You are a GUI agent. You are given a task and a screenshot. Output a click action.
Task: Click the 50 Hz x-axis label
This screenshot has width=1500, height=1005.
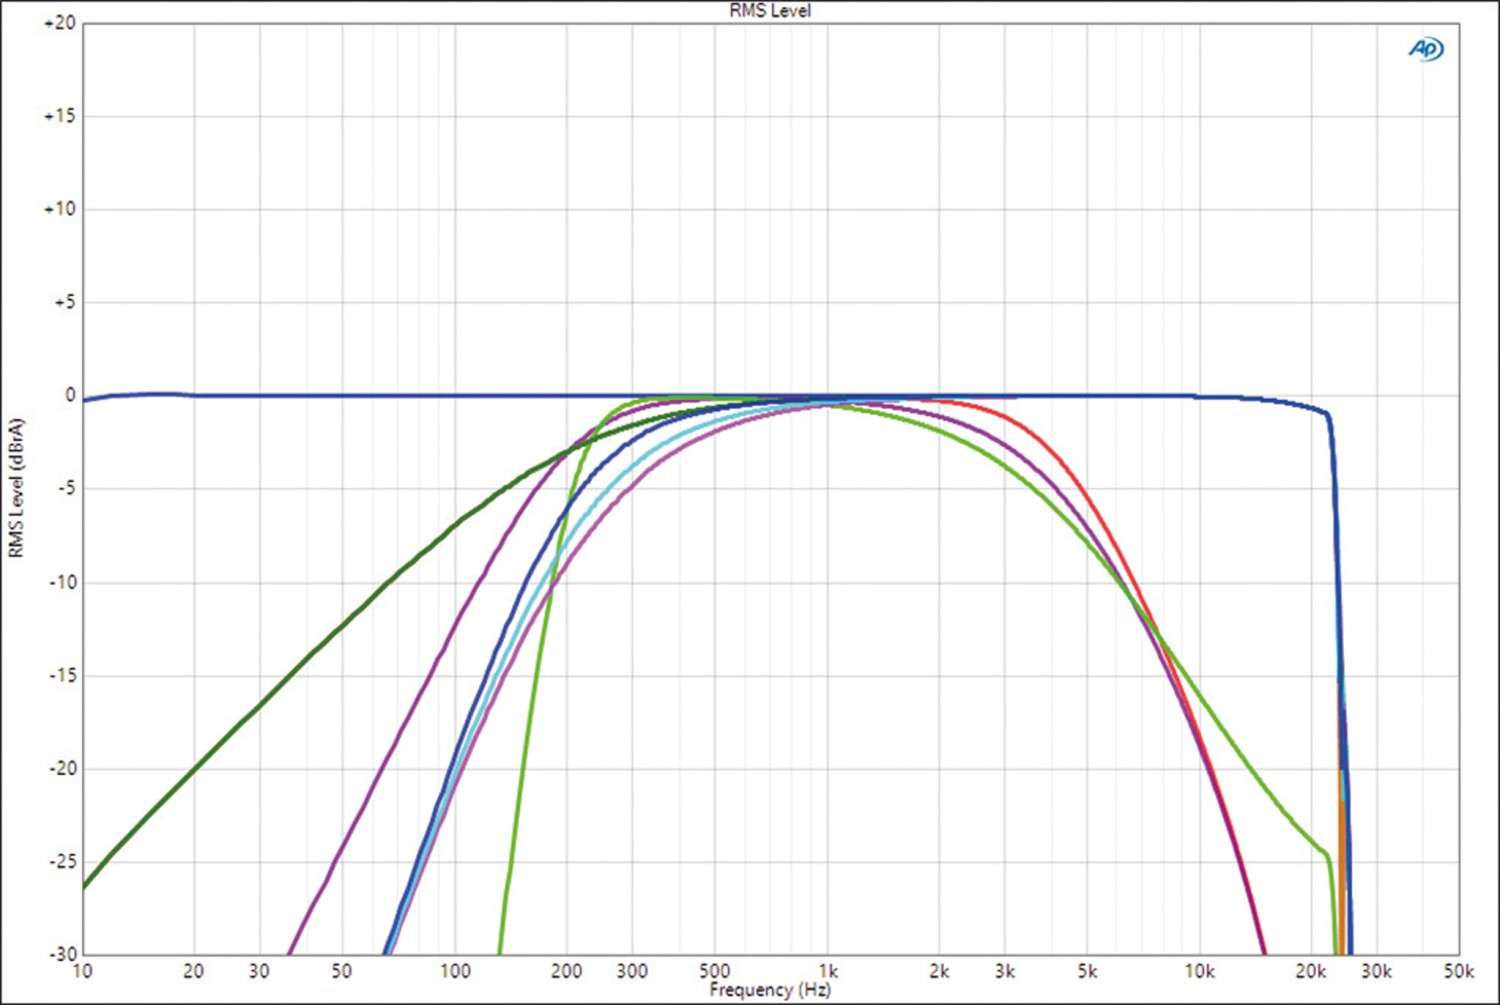click(341, 971)
